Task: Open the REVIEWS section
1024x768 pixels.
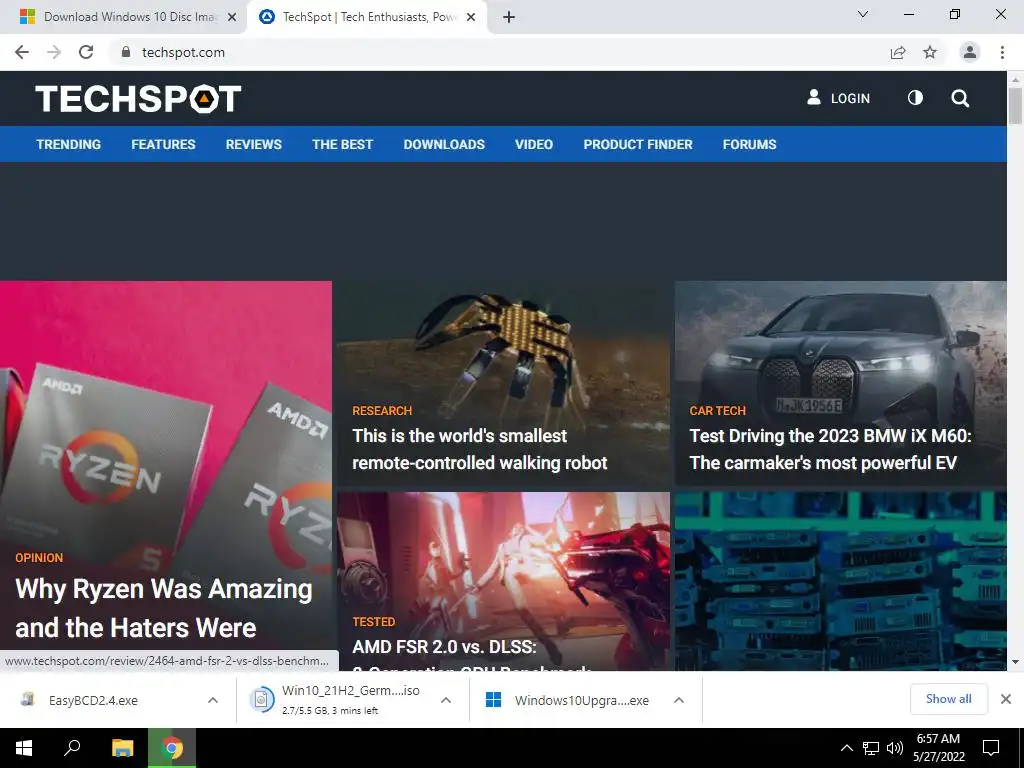Action: [x=253, y=144]
